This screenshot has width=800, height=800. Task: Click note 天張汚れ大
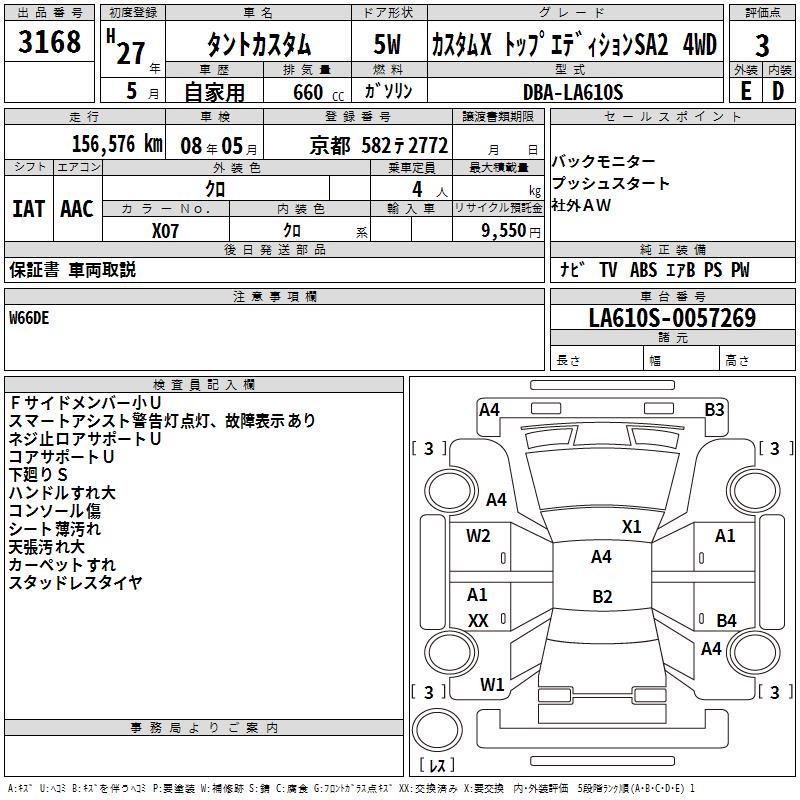point(46,546)
